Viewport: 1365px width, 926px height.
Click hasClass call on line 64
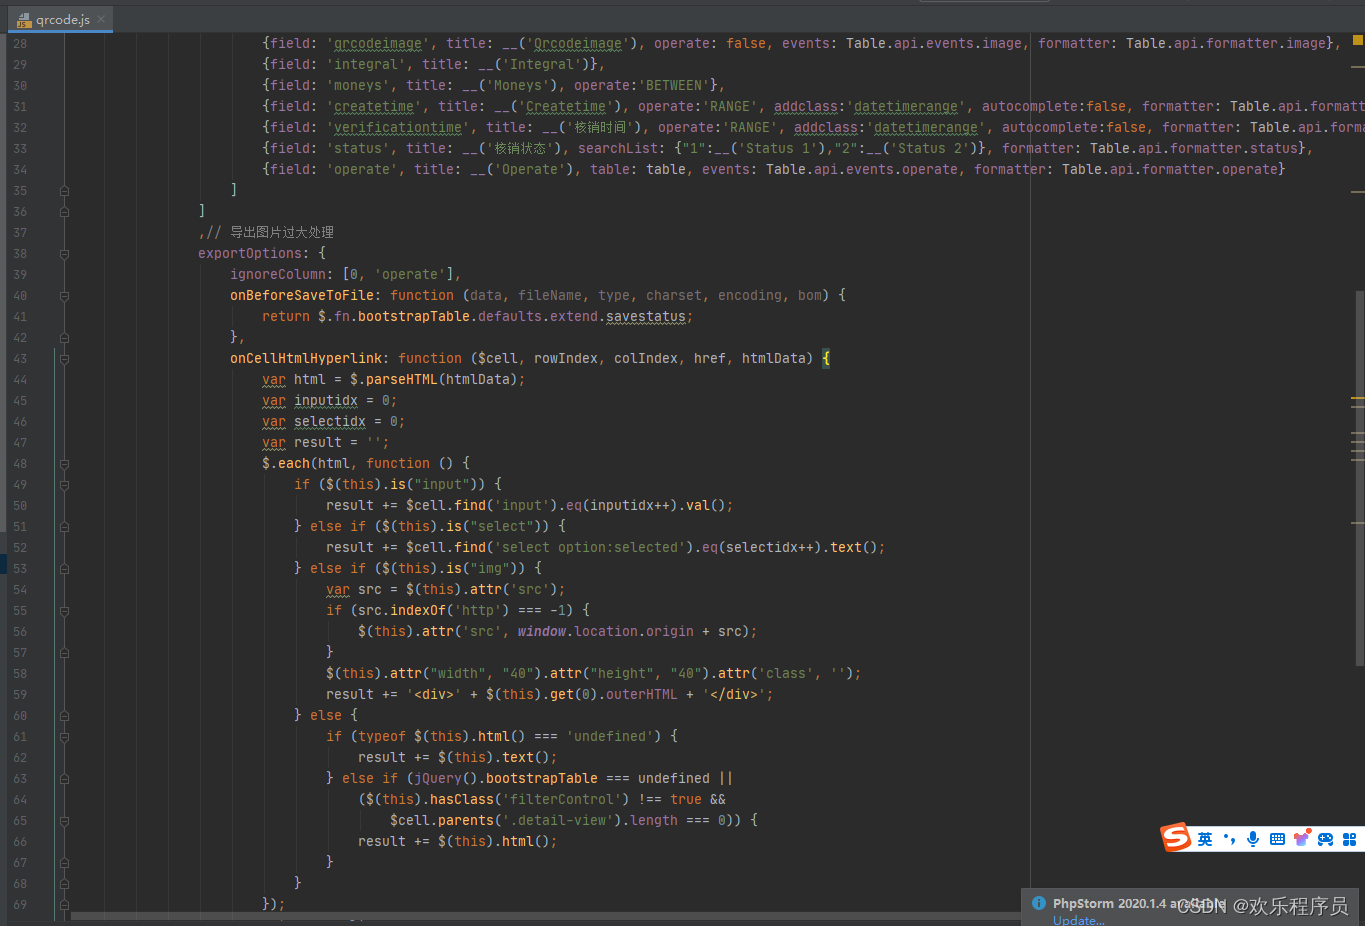[462, 799]
